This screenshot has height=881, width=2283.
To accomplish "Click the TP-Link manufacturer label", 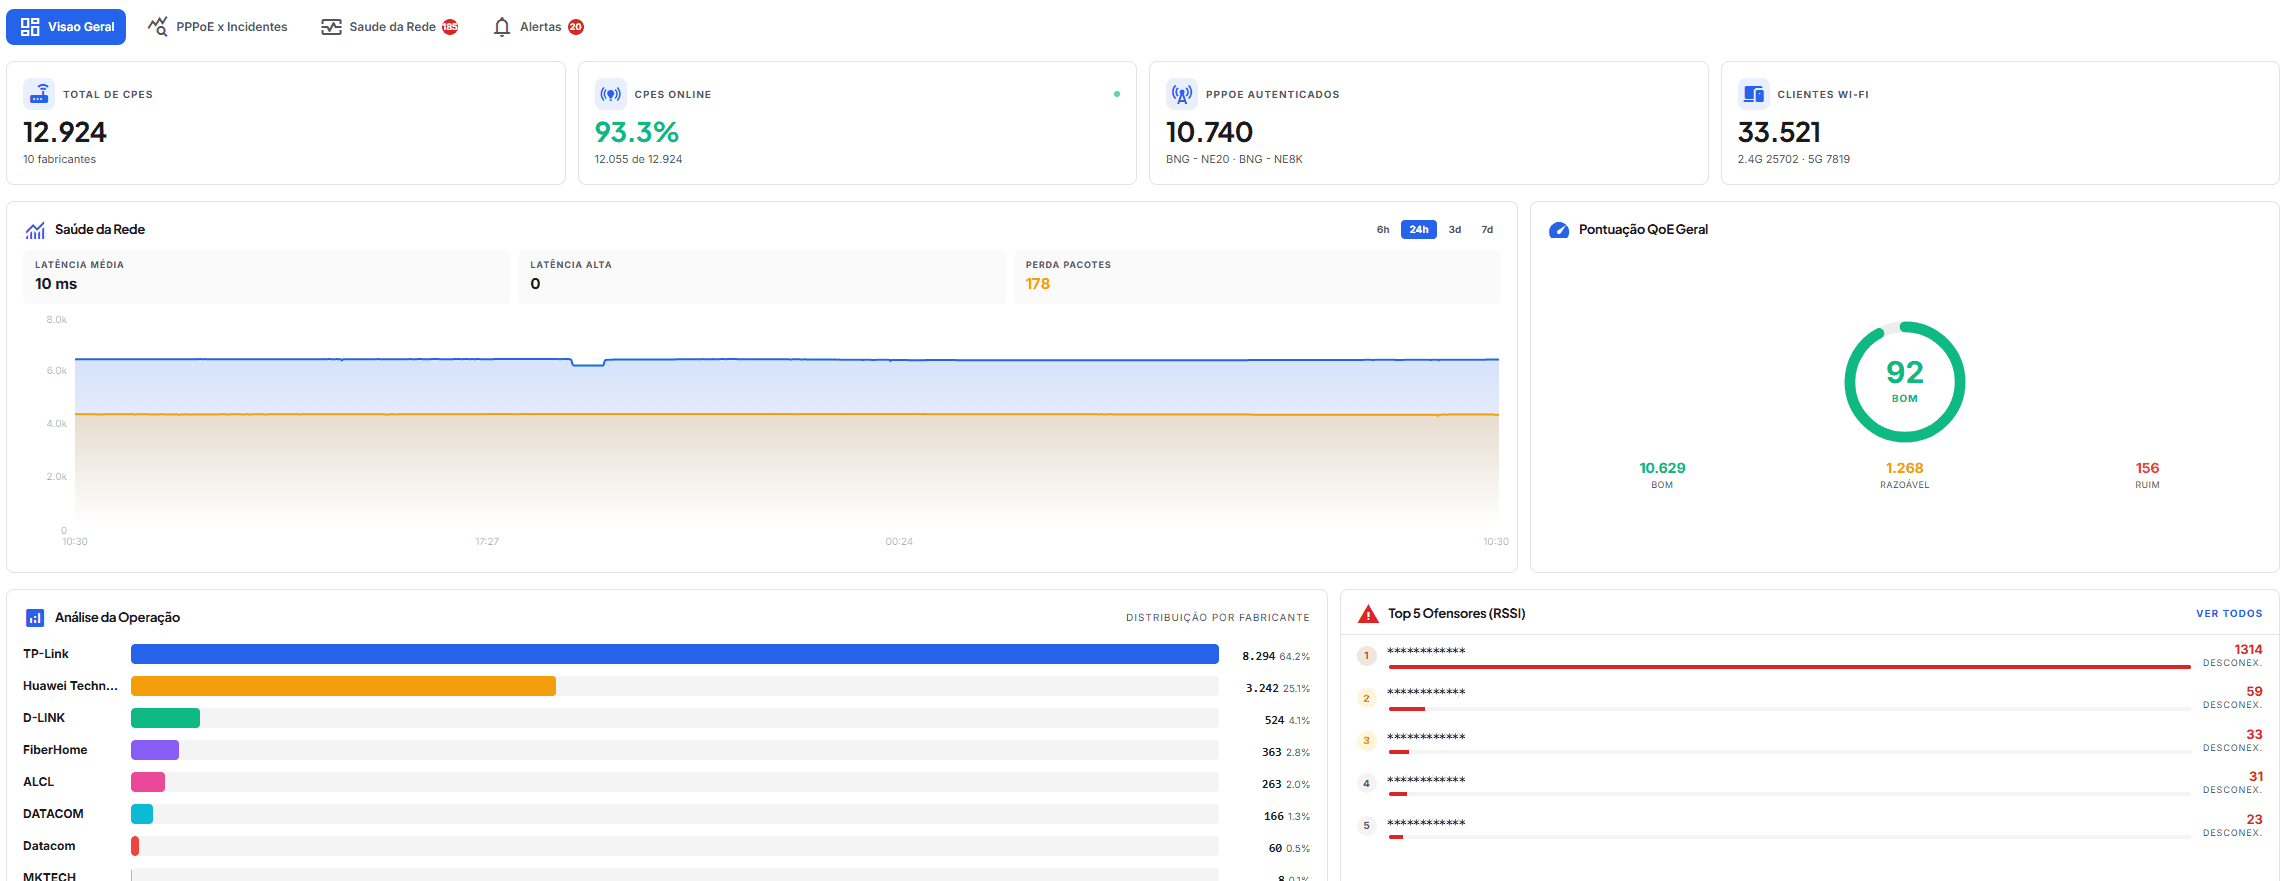I will pyautogui.click(x=46, y=654).
